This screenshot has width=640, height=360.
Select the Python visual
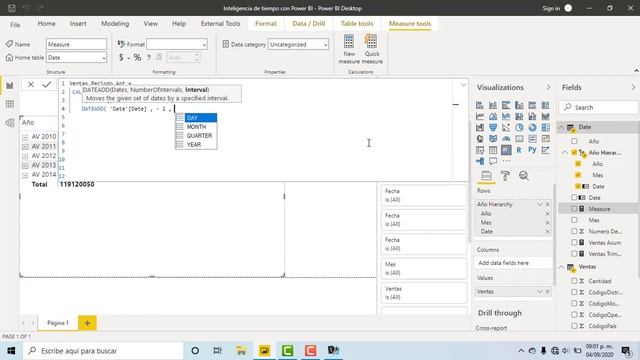pos(532,150)
